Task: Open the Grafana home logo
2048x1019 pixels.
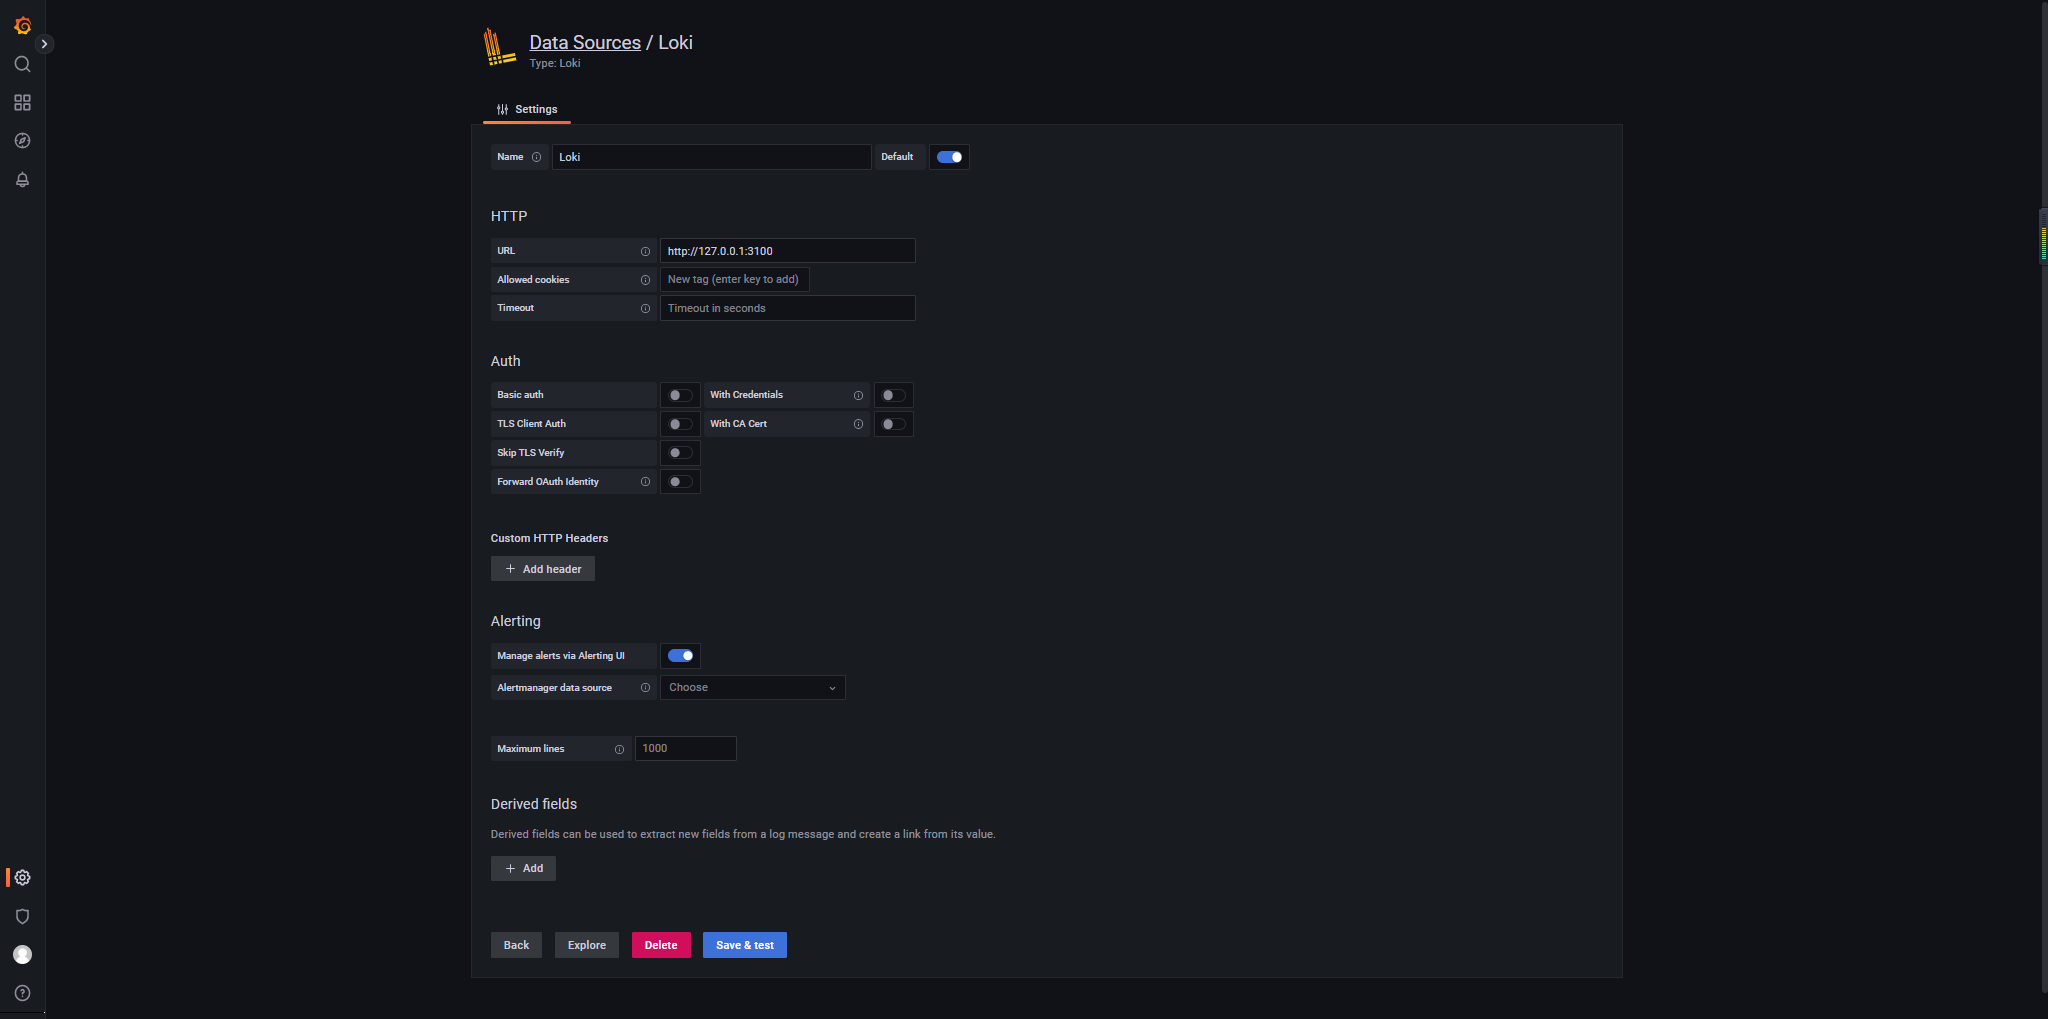Action: pos(22,26)
